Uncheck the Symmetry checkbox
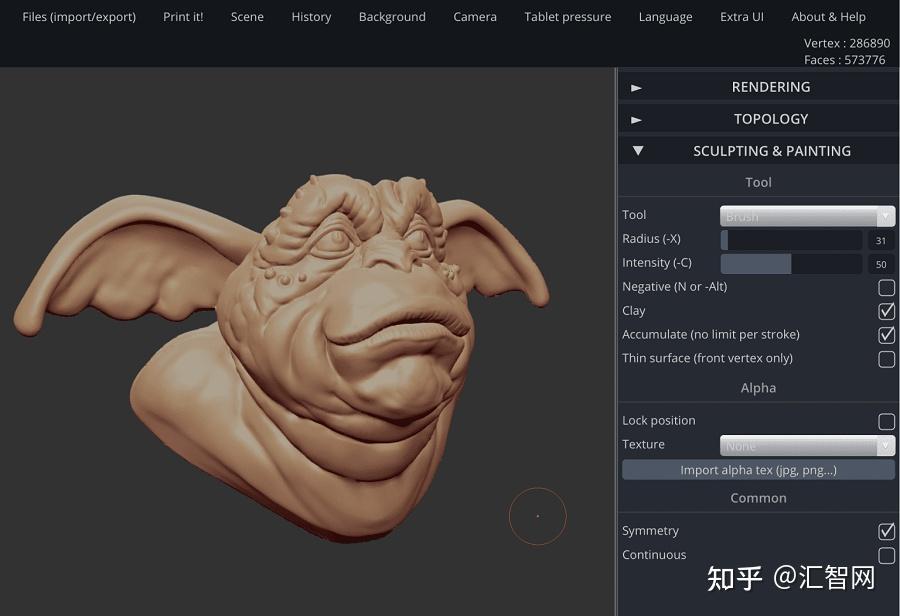The width and height of the screenshot is (900, 616). coord(886,532)
